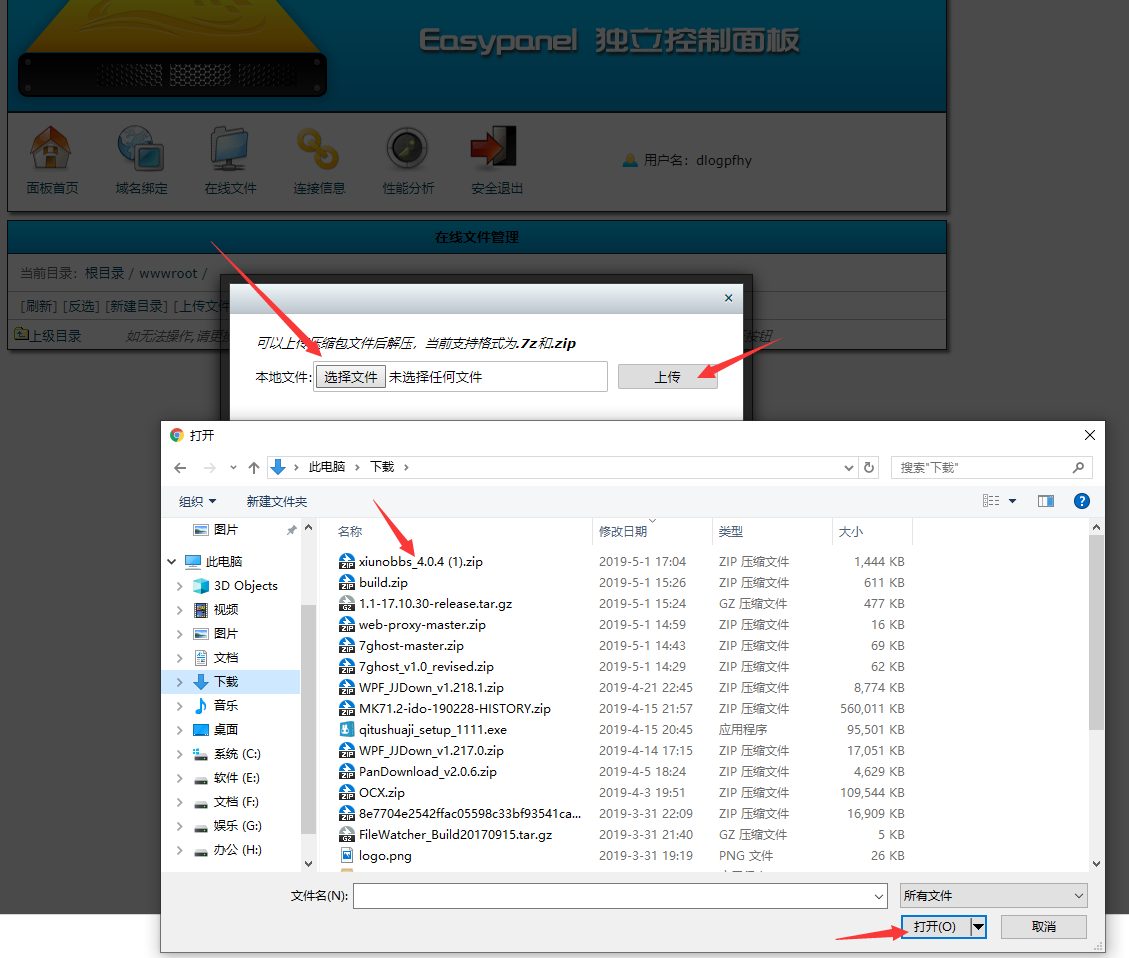Sort files by 大小 column
Image resolution: width=1129 pixels, height=958 pixels.
tap(850, 531)
